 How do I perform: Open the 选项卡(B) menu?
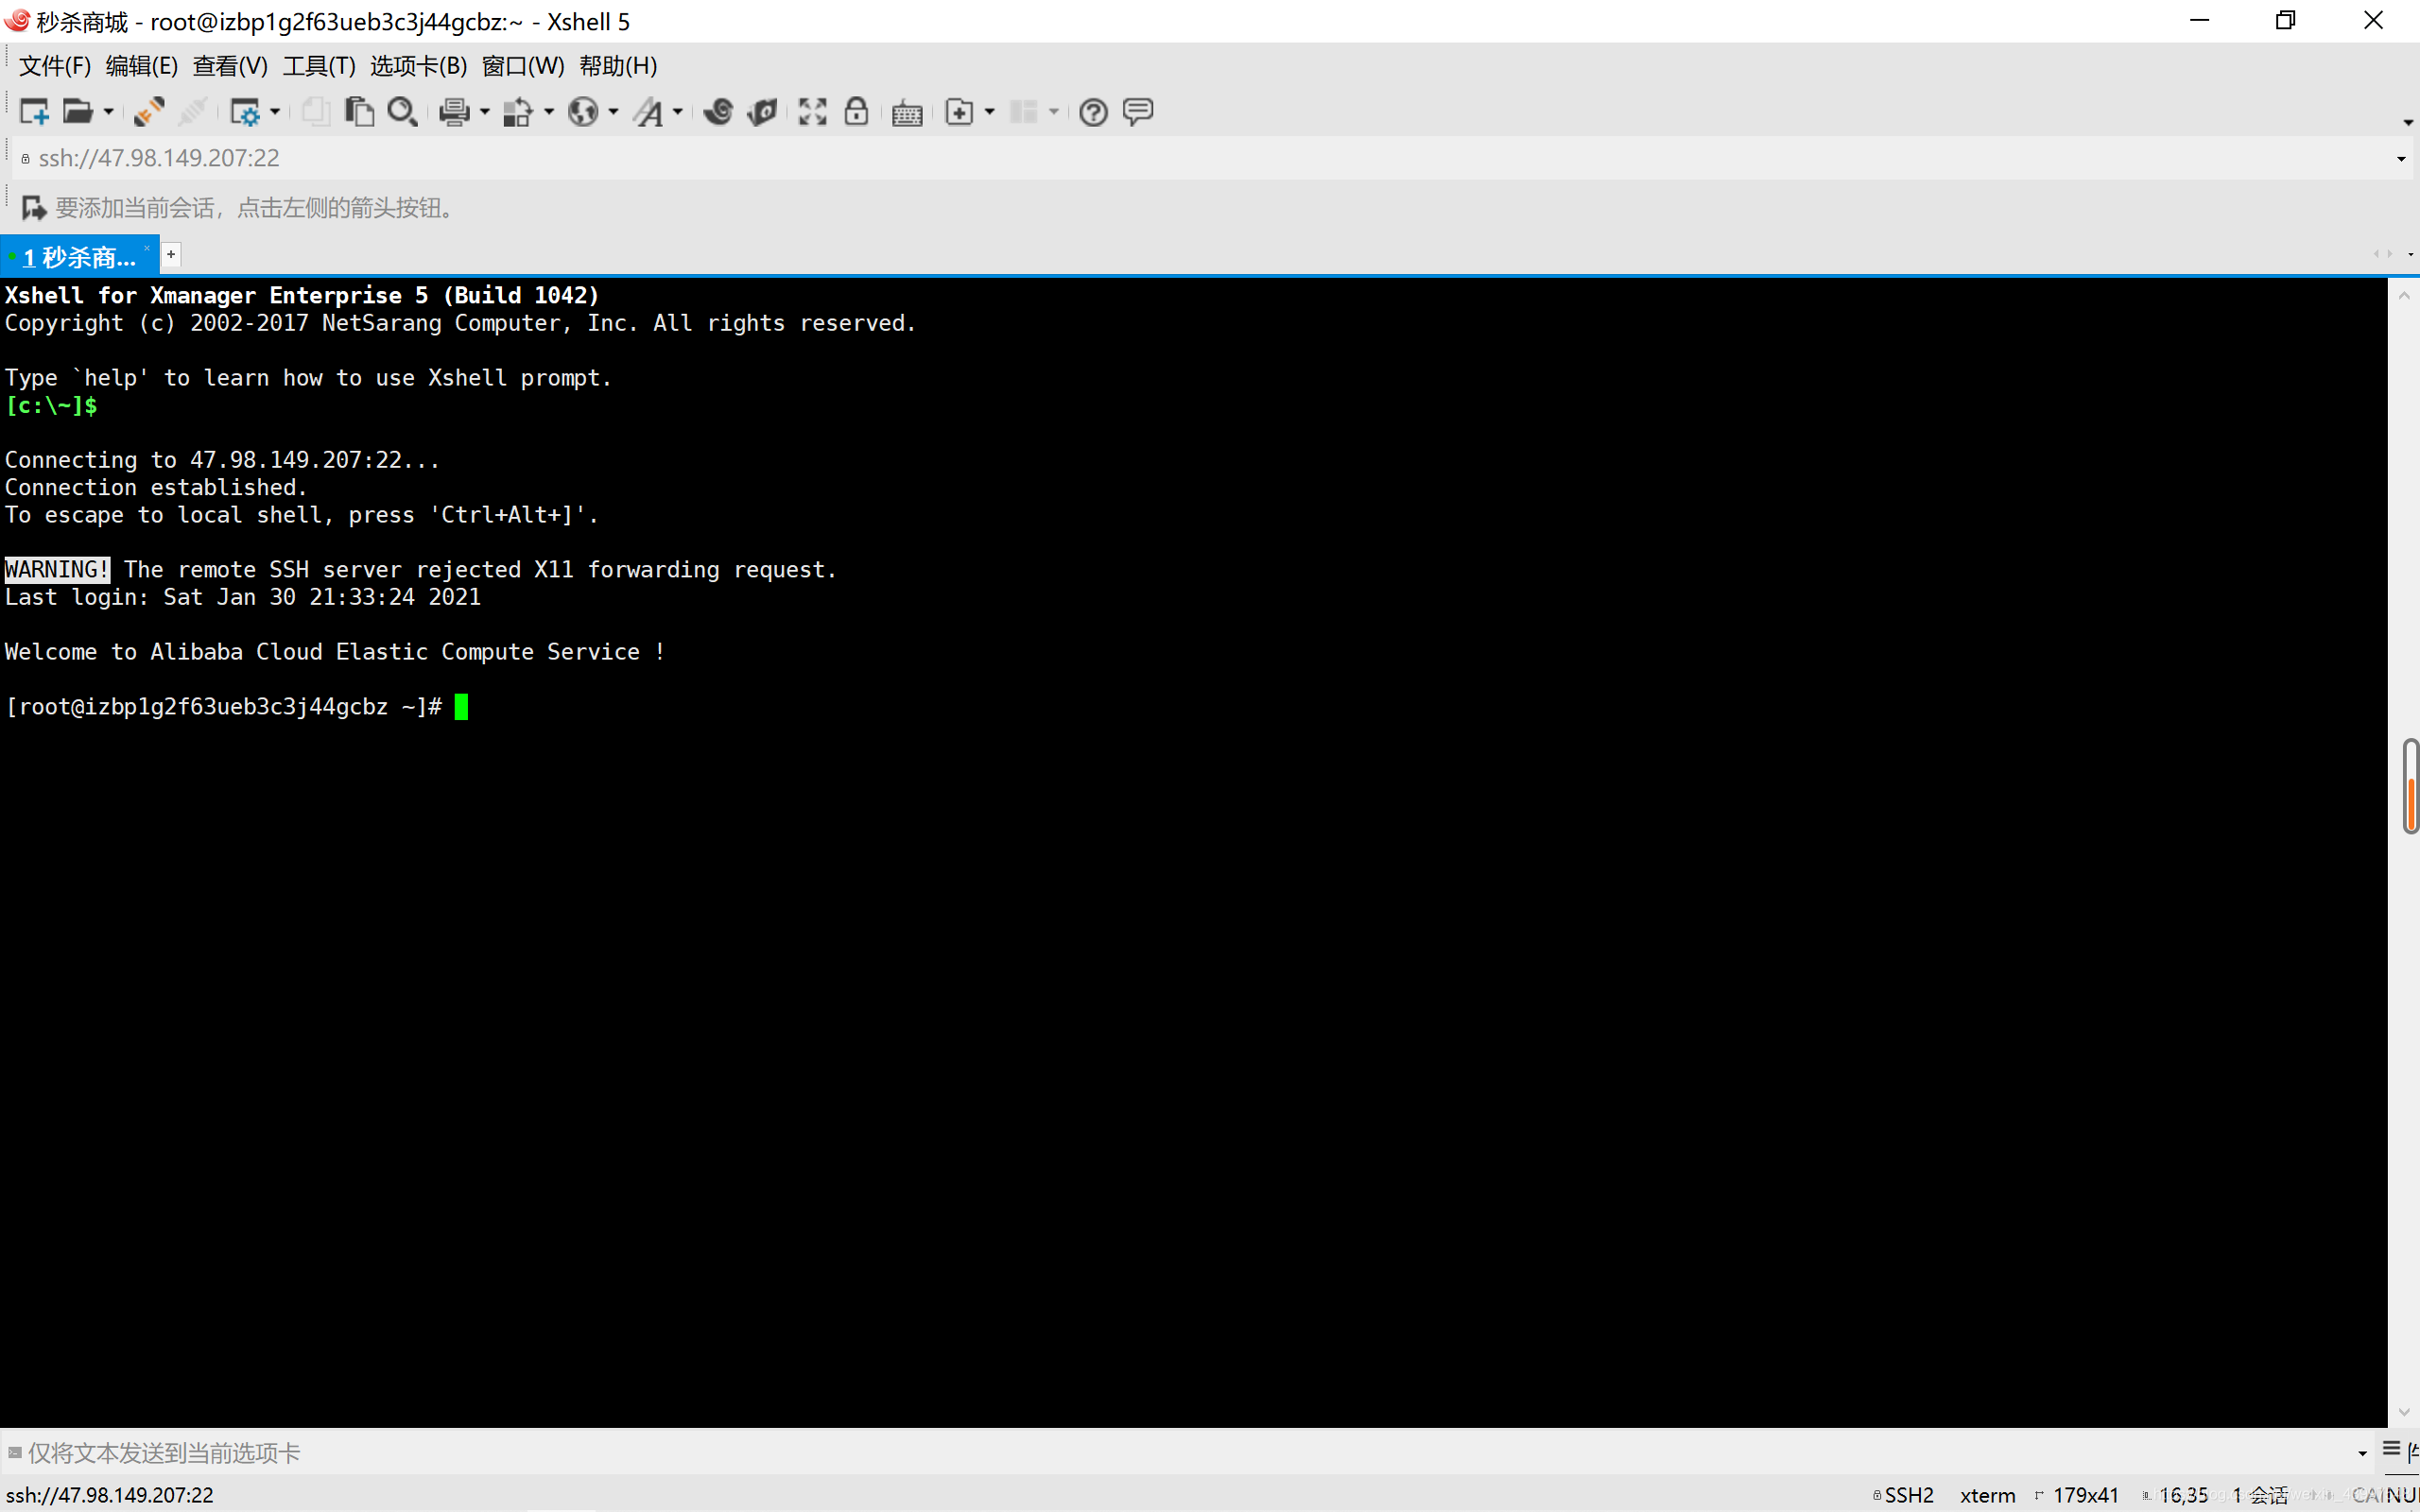tap(418, 66)
